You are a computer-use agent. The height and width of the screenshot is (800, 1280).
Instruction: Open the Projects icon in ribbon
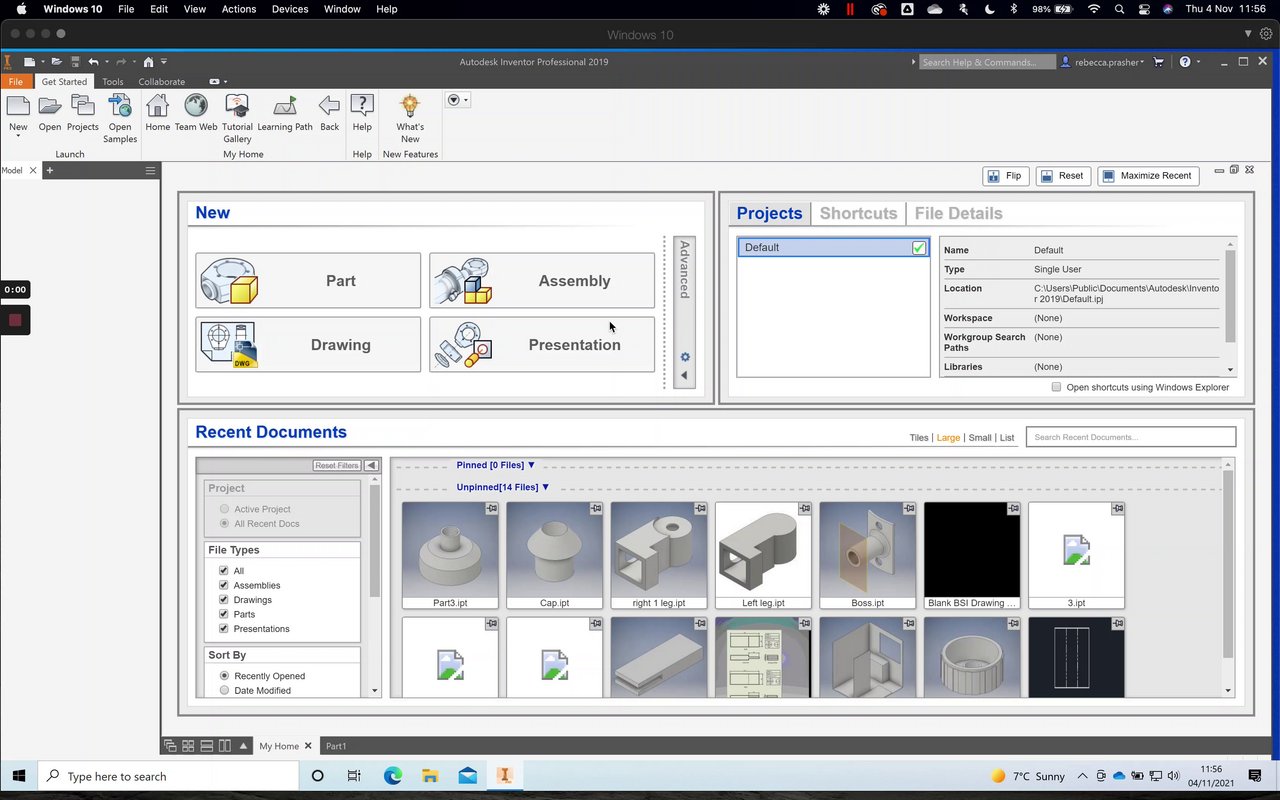[82, 106]
